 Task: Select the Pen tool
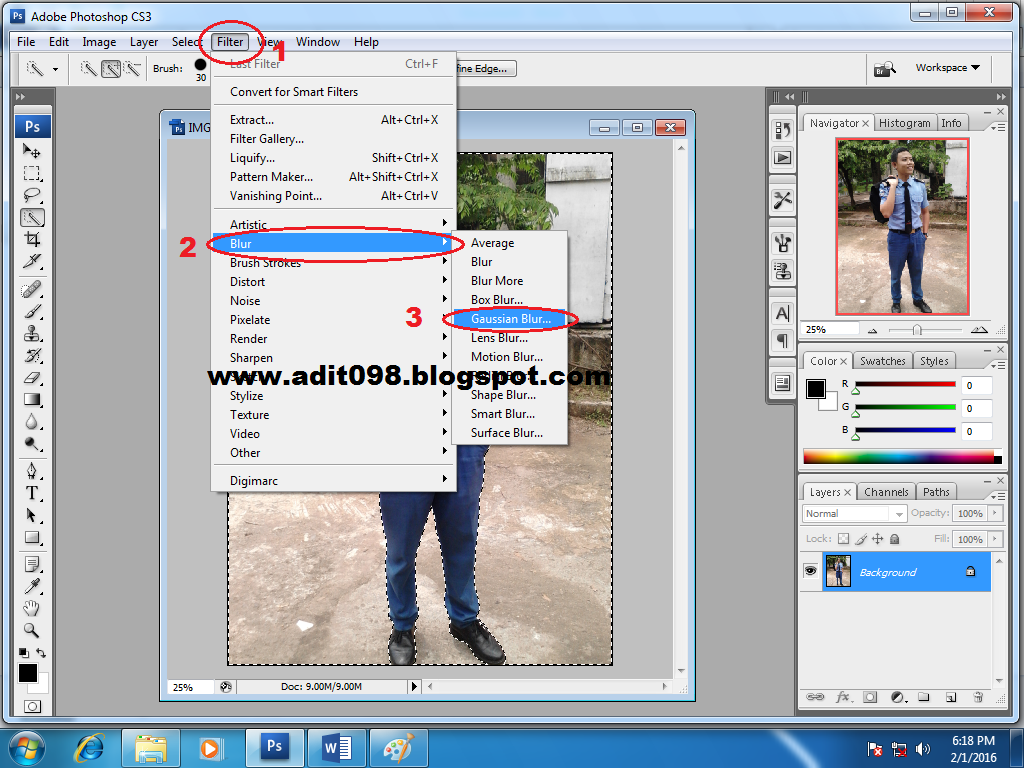pyautogui.click(x=31, y=471)
